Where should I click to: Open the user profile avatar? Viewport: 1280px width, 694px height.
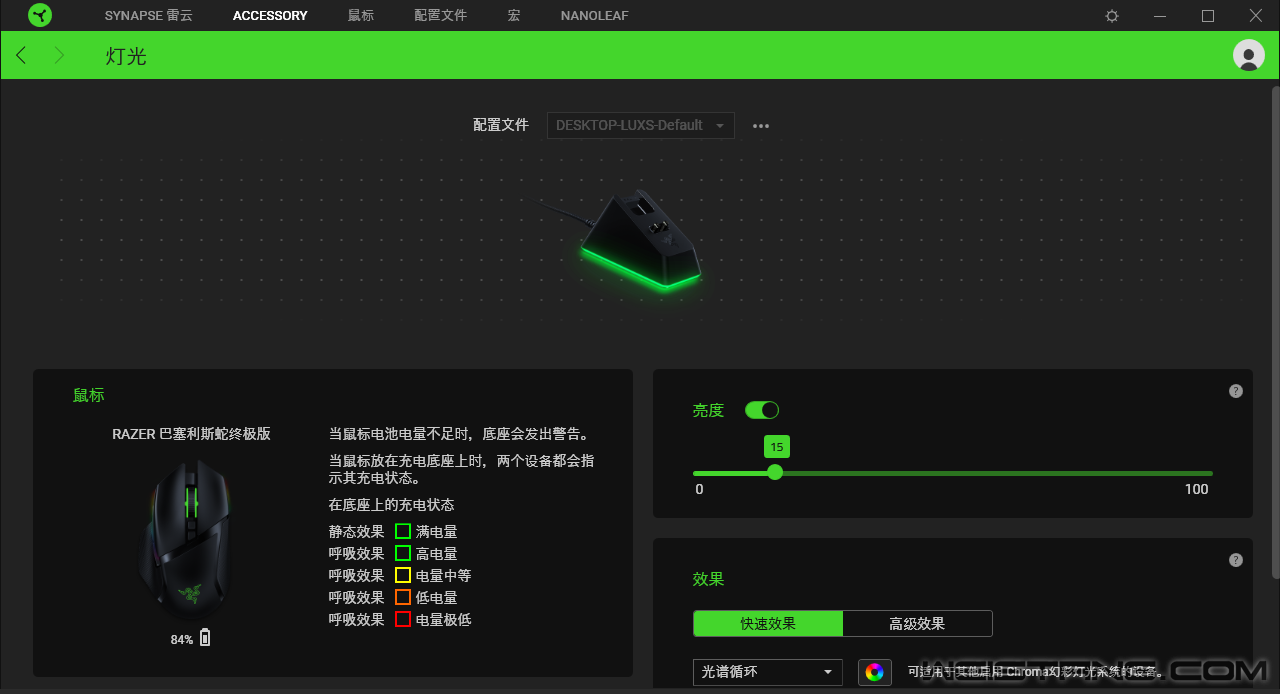click(1249, 55)
